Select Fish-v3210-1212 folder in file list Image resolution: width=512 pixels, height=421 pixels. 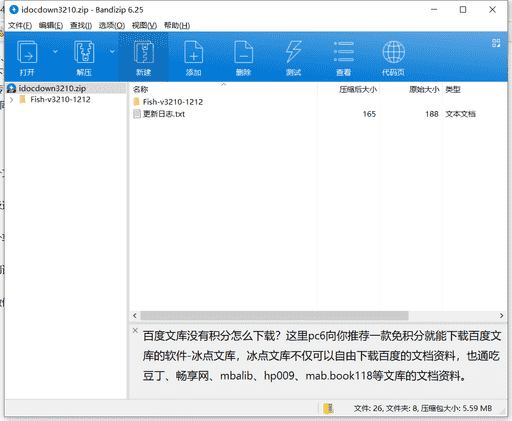point(173,102)
